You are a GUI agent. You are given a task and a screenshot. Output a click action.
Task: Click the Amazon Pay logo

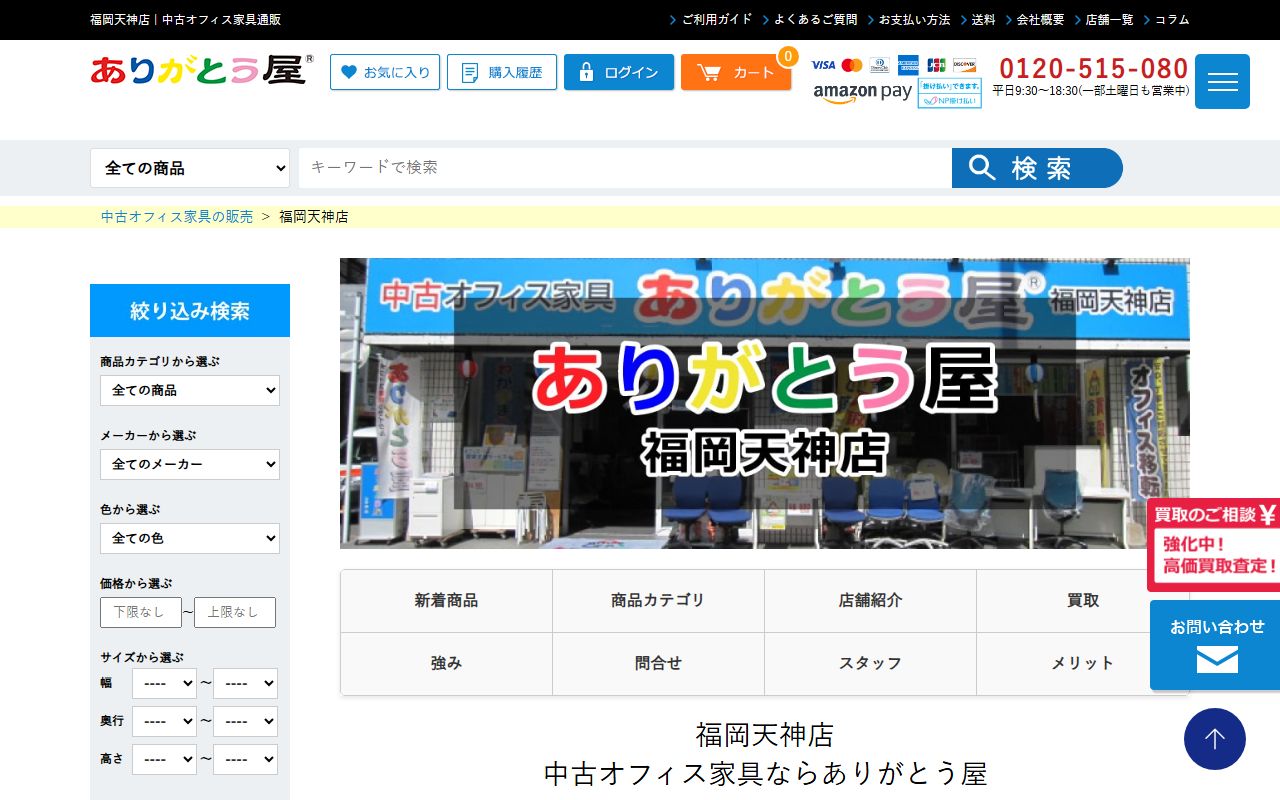point(863,92)
